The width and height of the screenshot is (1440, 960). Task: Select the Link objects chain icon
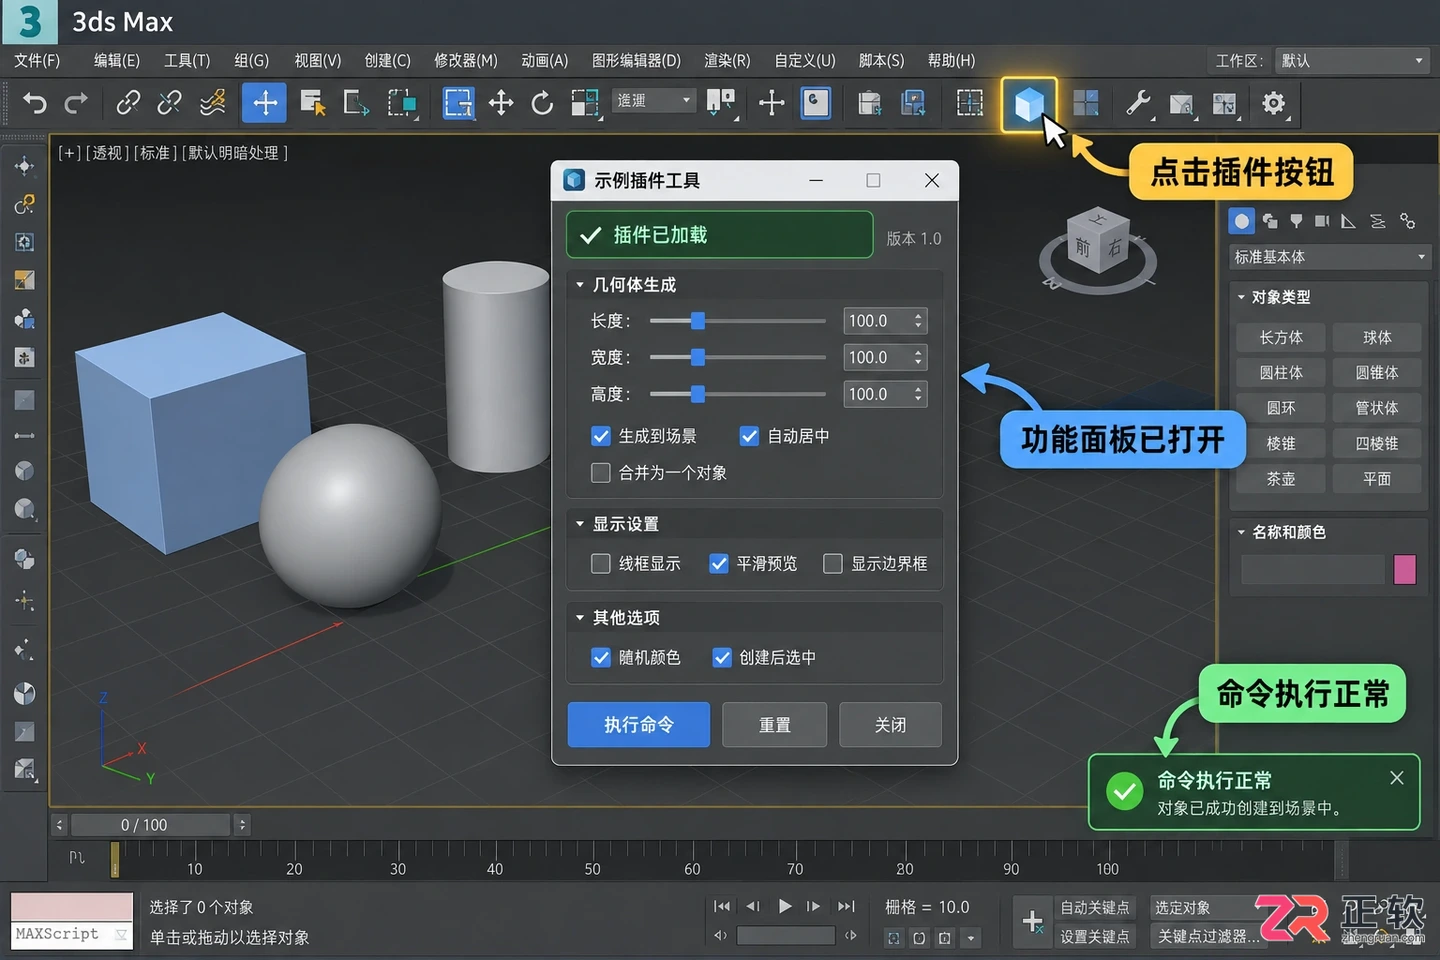pos(128,102)
